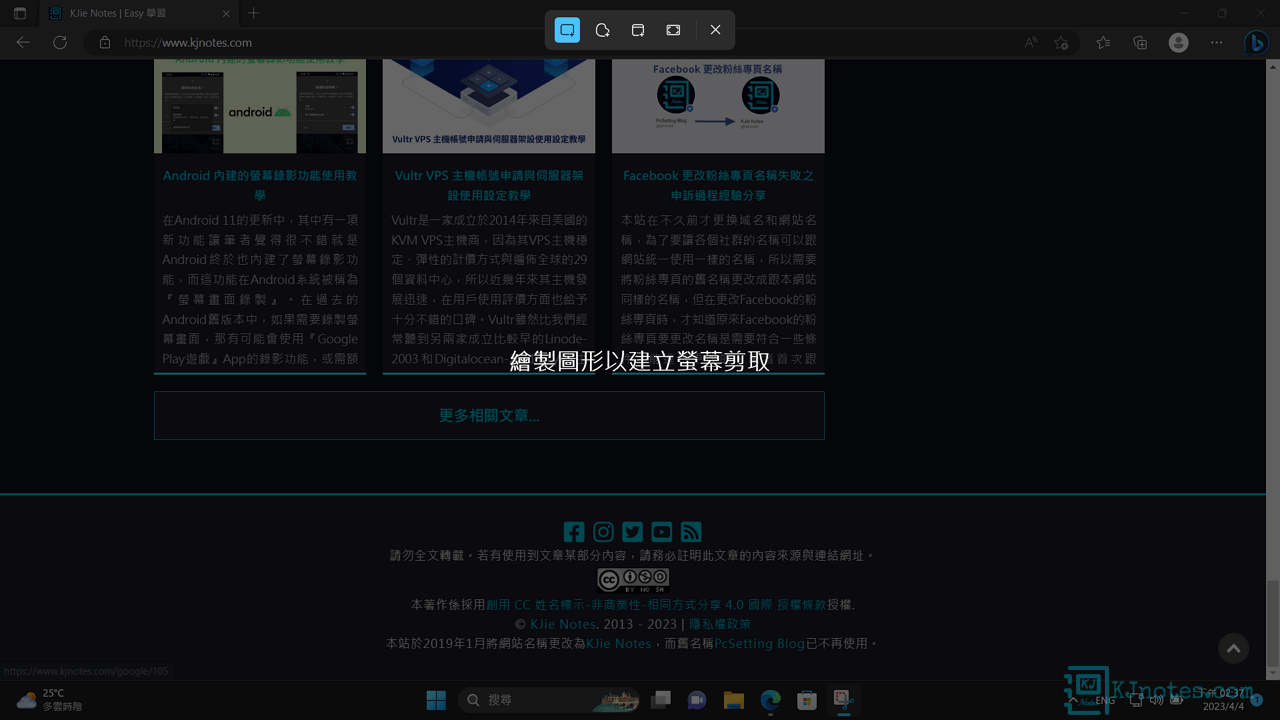Open Microsoft Edge from taskbar

click(770, 700)
